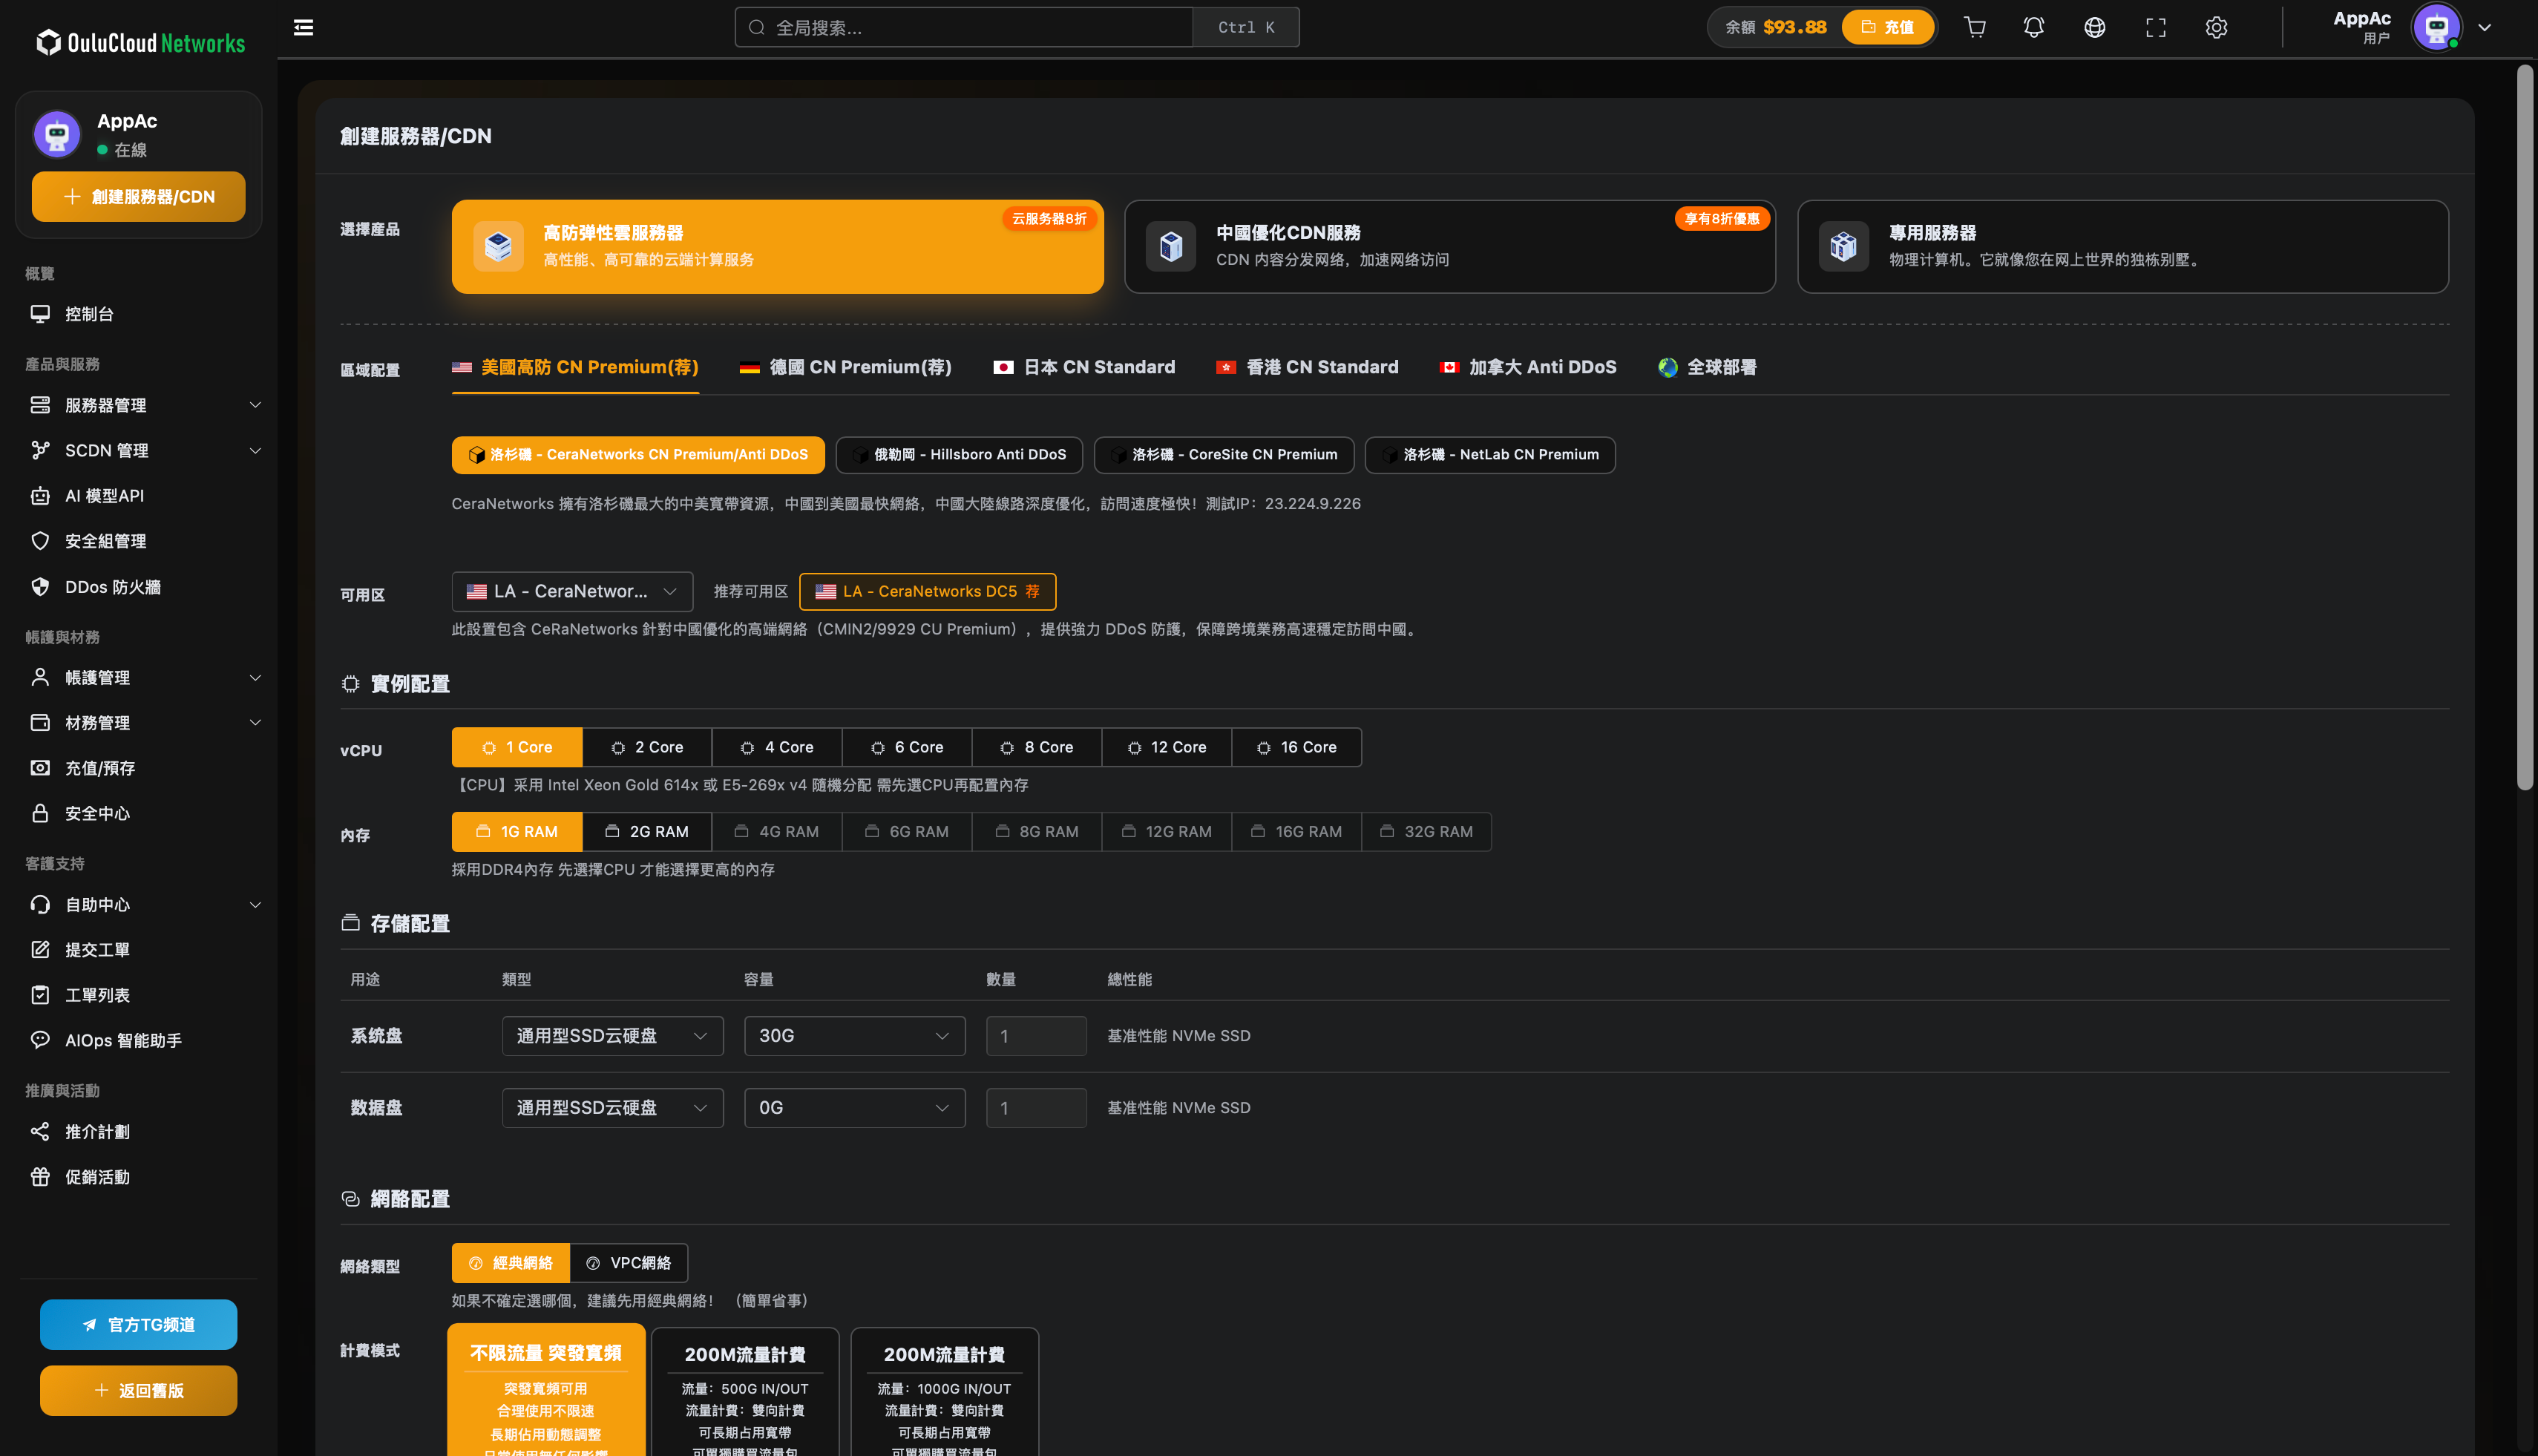2538x1456 pixels.
Task: Open 系统盘 disk type dropdown
Action: click(612, 1036)
